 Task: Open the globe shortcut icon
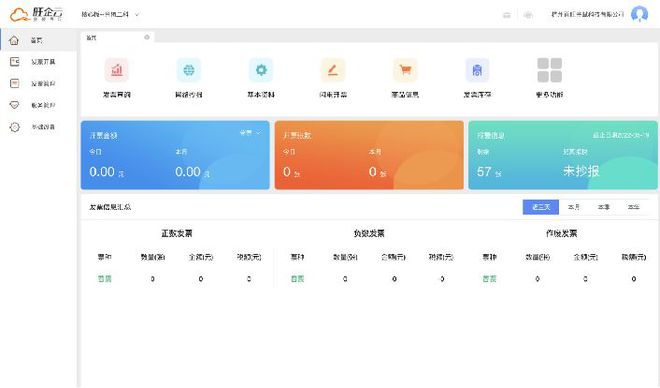pos(189,70)
